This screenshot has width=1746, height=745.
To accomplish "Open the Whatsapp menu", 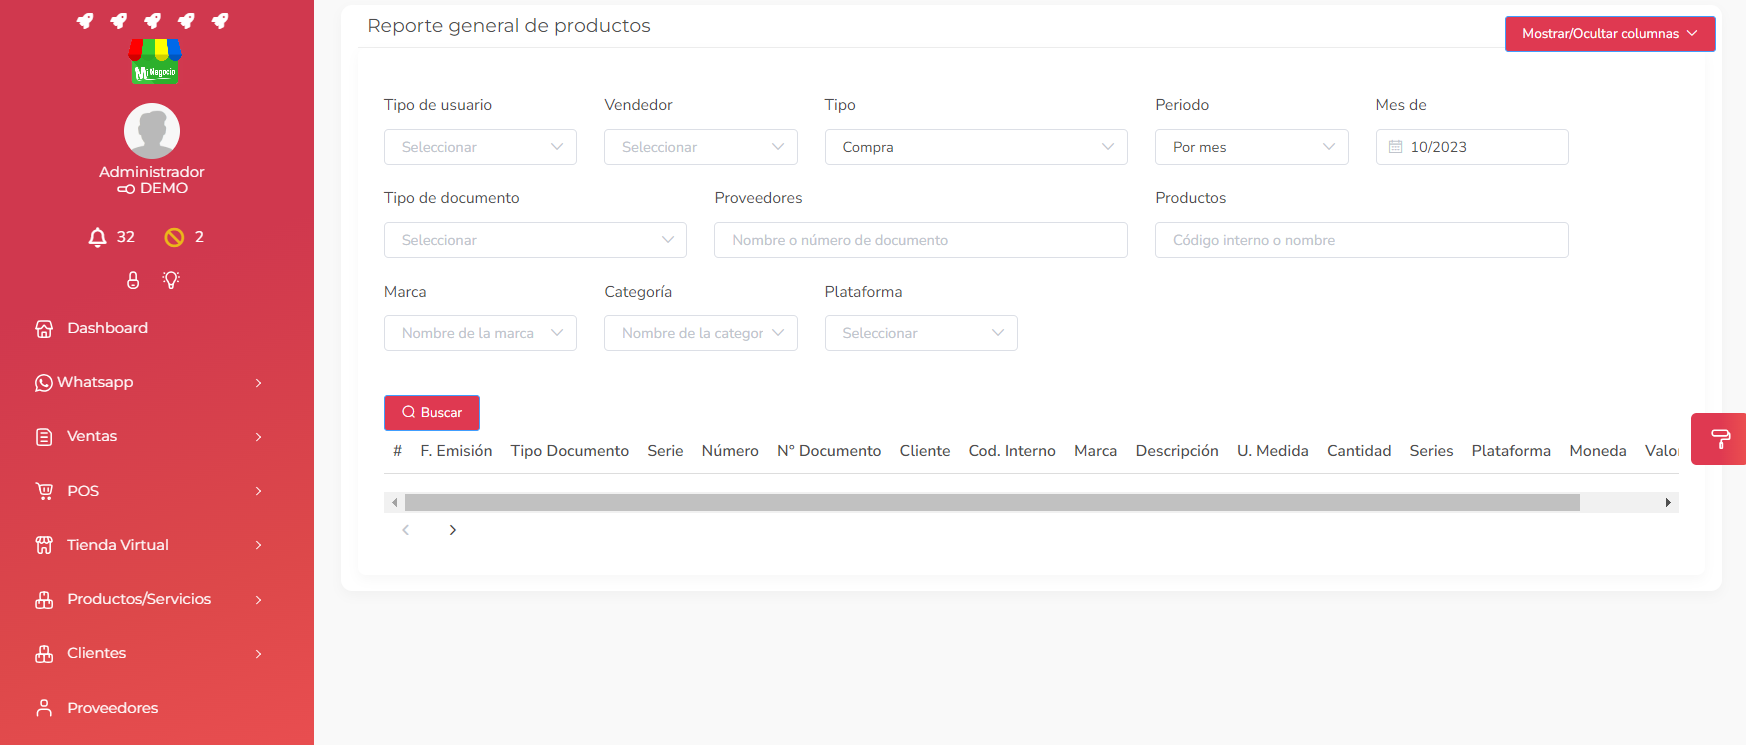I will tap(95, 382).
